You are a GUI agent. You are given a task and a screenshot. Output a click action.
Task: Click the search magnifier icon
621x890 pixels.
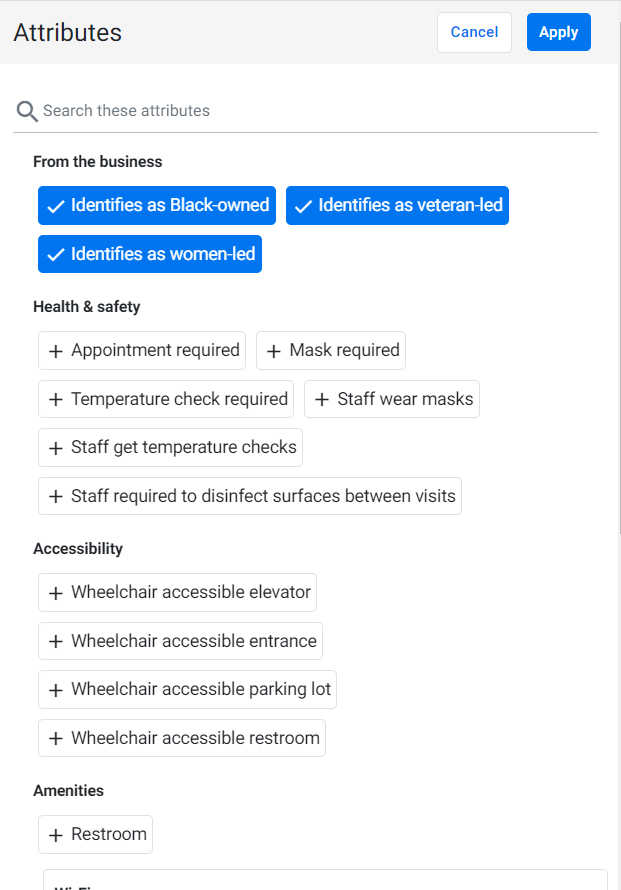coord(27,111)
